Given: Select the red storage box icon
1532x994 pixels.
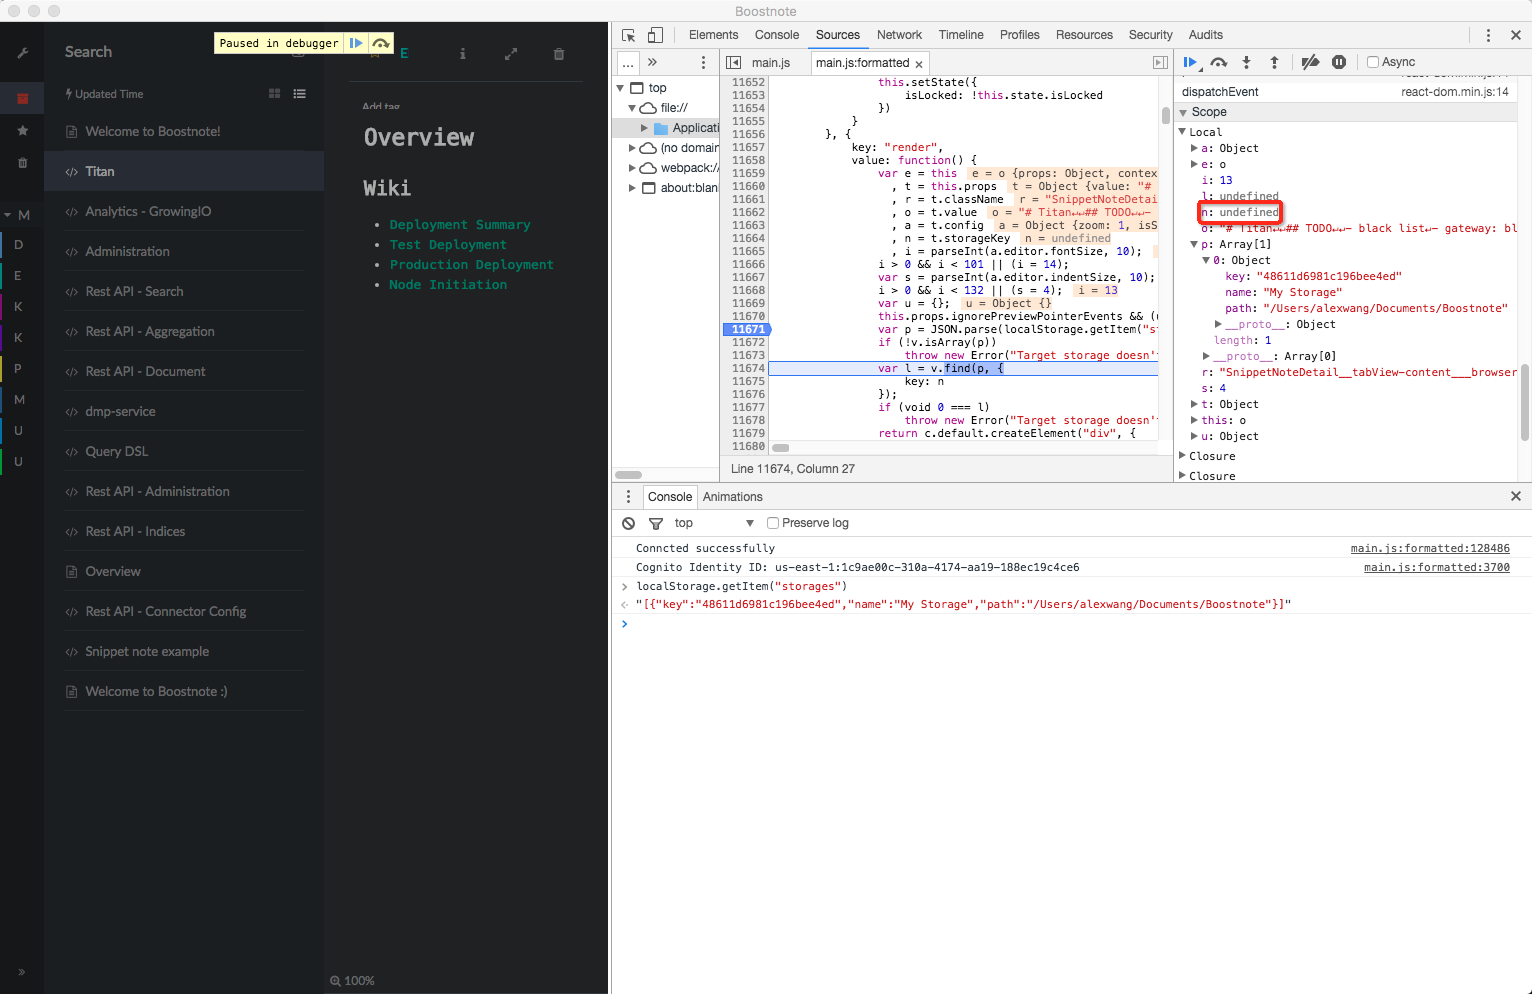Looking at the screenshot, I should coord(22,98).
